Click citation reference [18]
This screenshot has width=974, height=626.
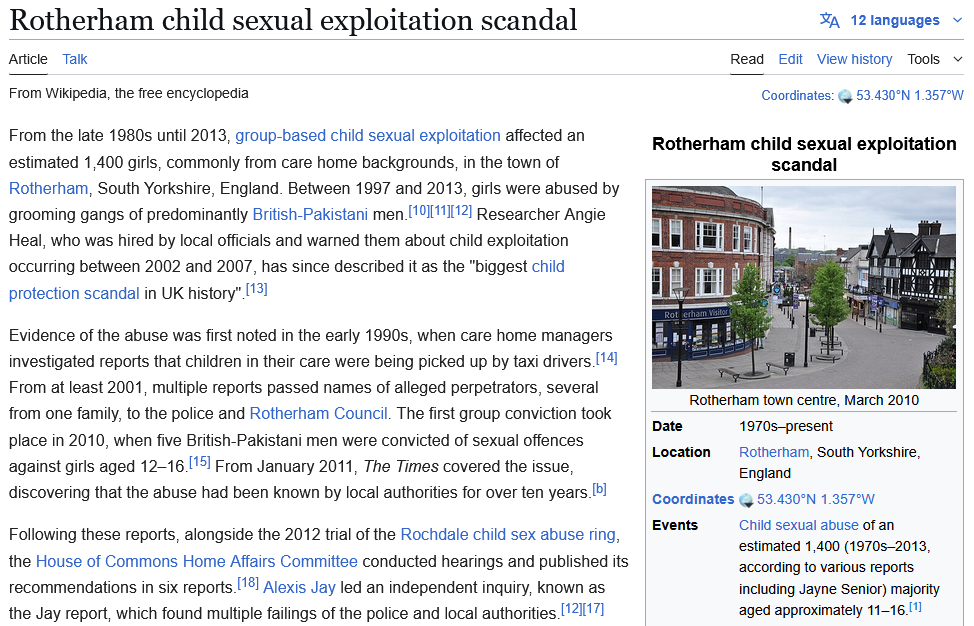click(248, 583)
